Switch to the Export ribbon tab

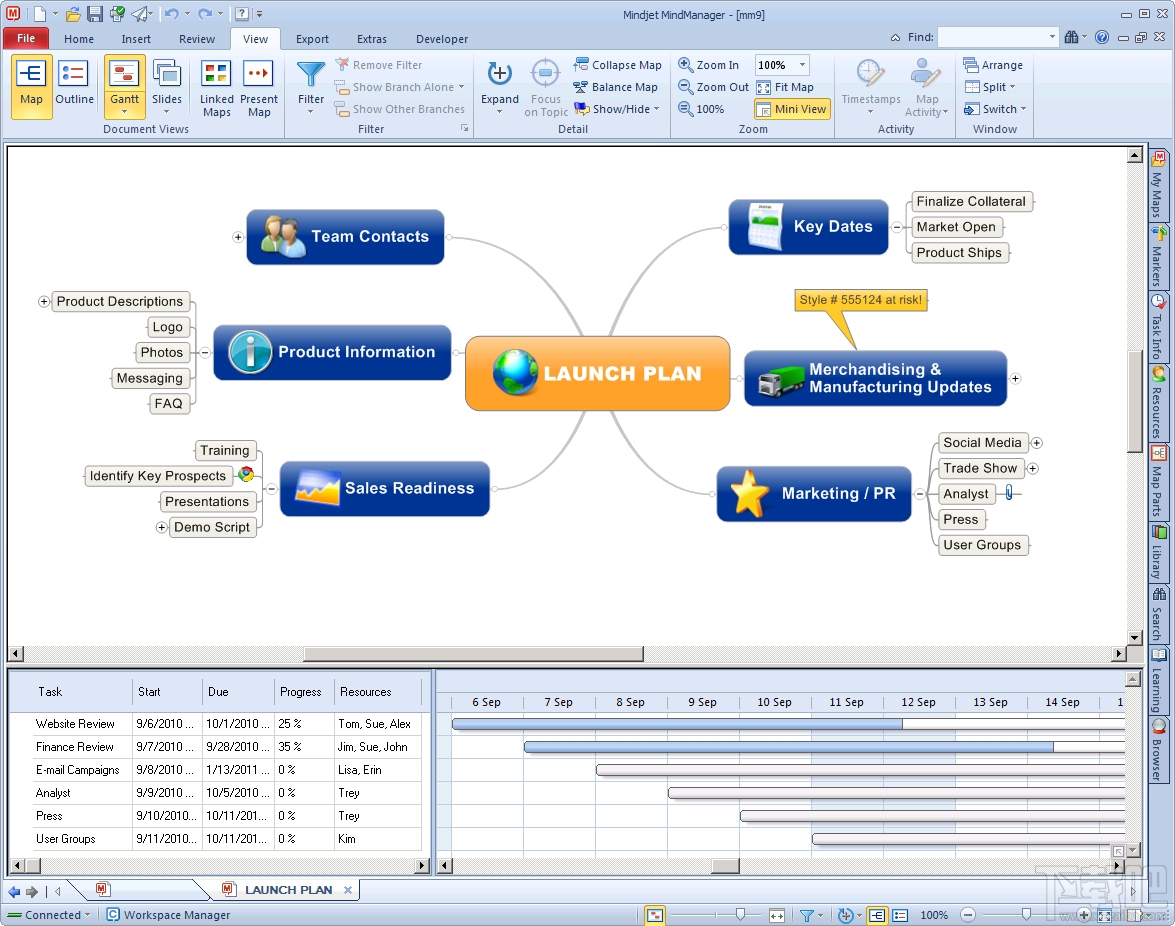(312, 39)
